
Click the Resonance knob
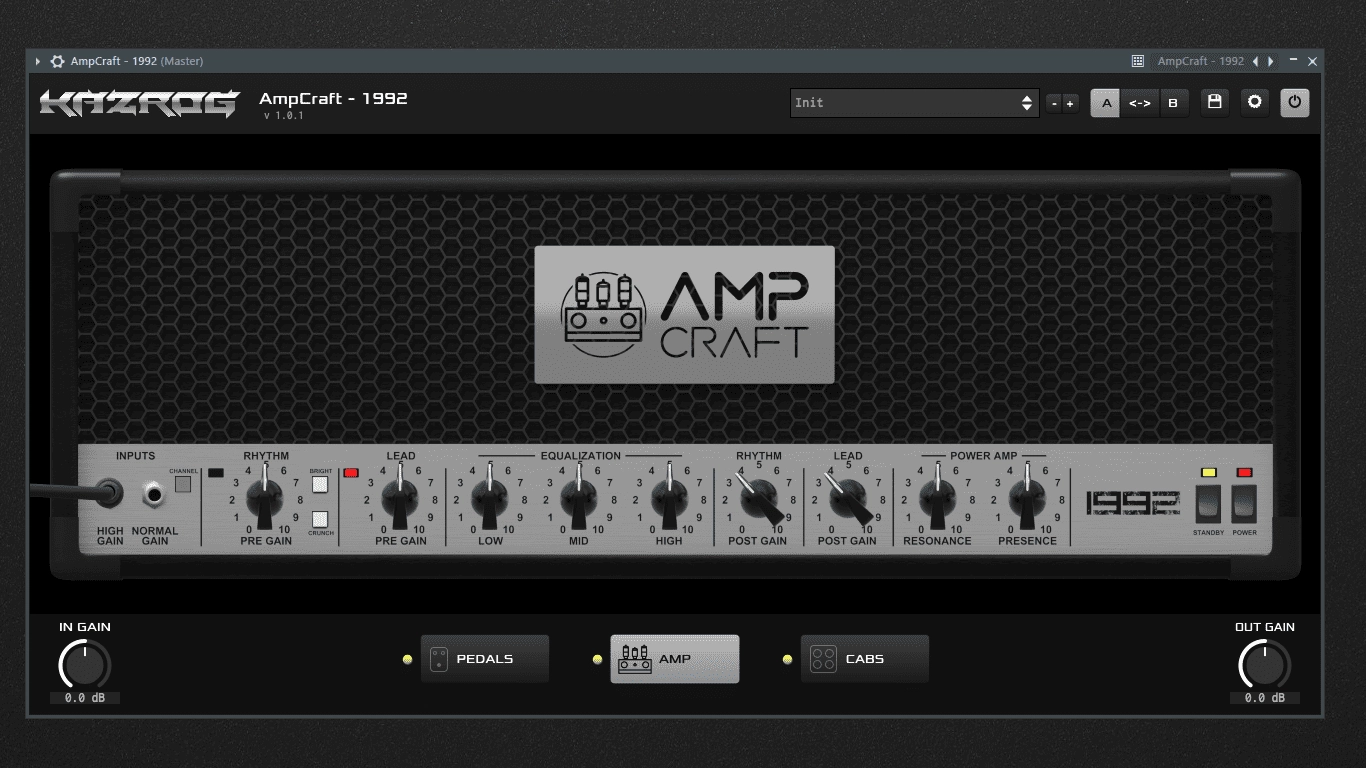coord(937,498)
